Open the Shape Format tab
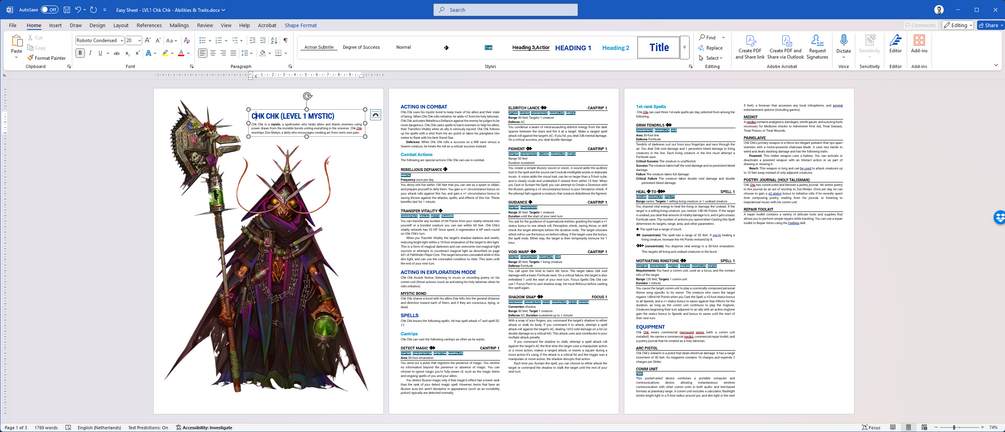Viewport: 1005px width, 432px height. 301,25
